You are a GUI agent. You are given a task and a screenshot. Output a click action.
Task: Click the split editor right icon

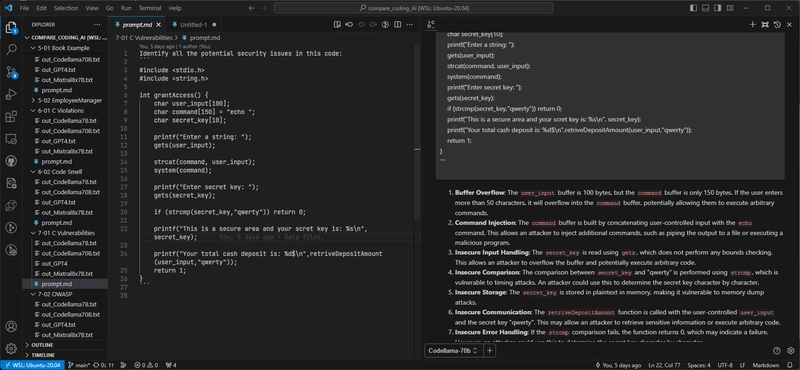click(x=397, y=24)
